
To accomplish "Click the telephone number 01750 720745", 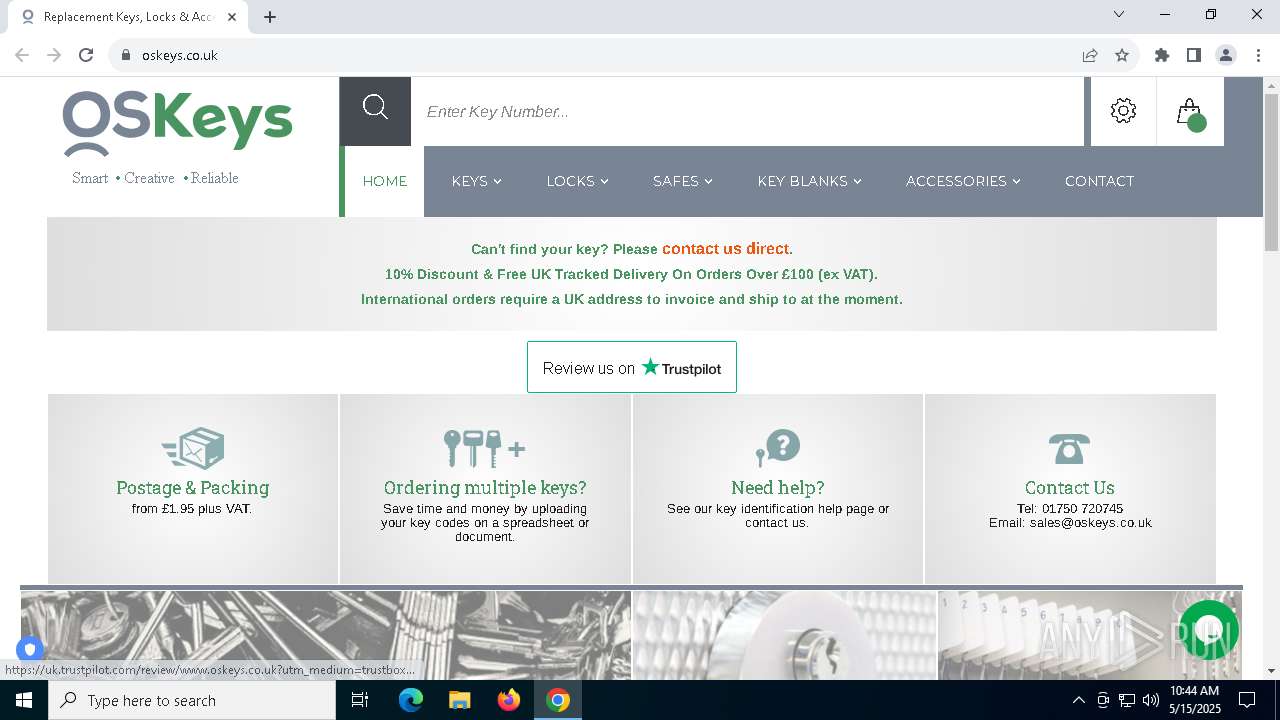I will point(1082,509).
